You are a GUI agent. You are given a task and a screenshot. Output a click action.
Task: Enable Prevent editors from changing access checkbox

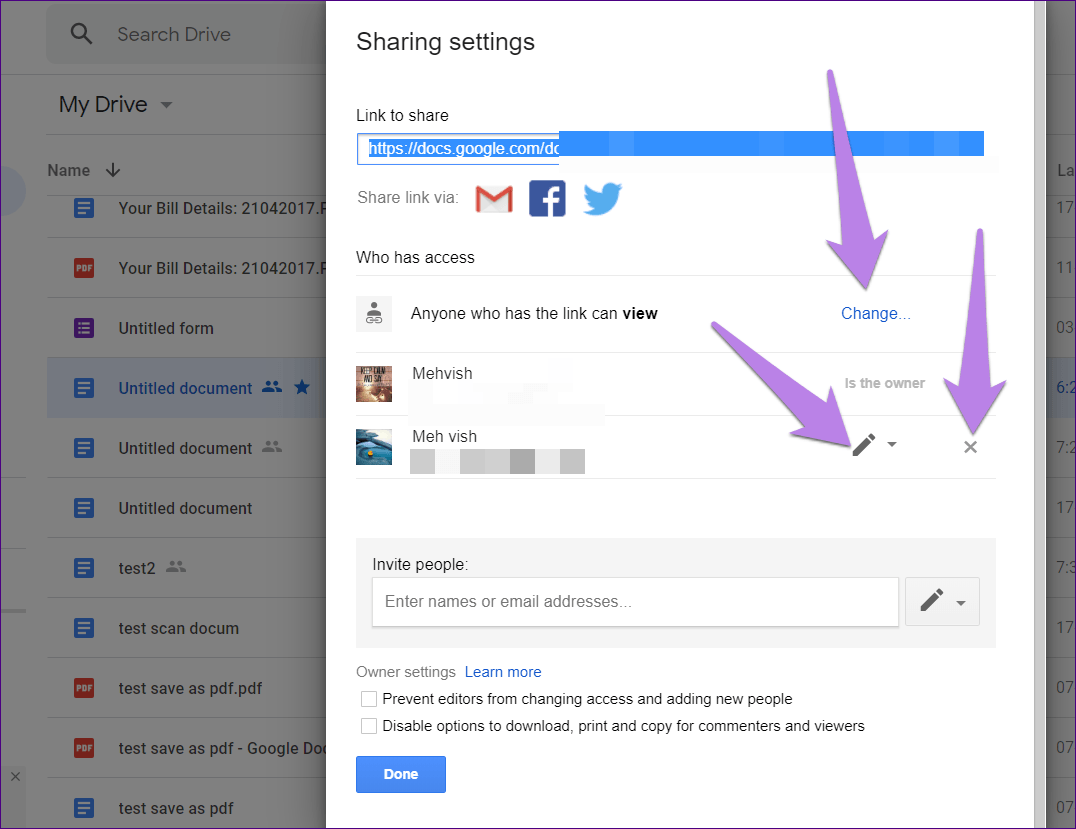tap(369, 699)
